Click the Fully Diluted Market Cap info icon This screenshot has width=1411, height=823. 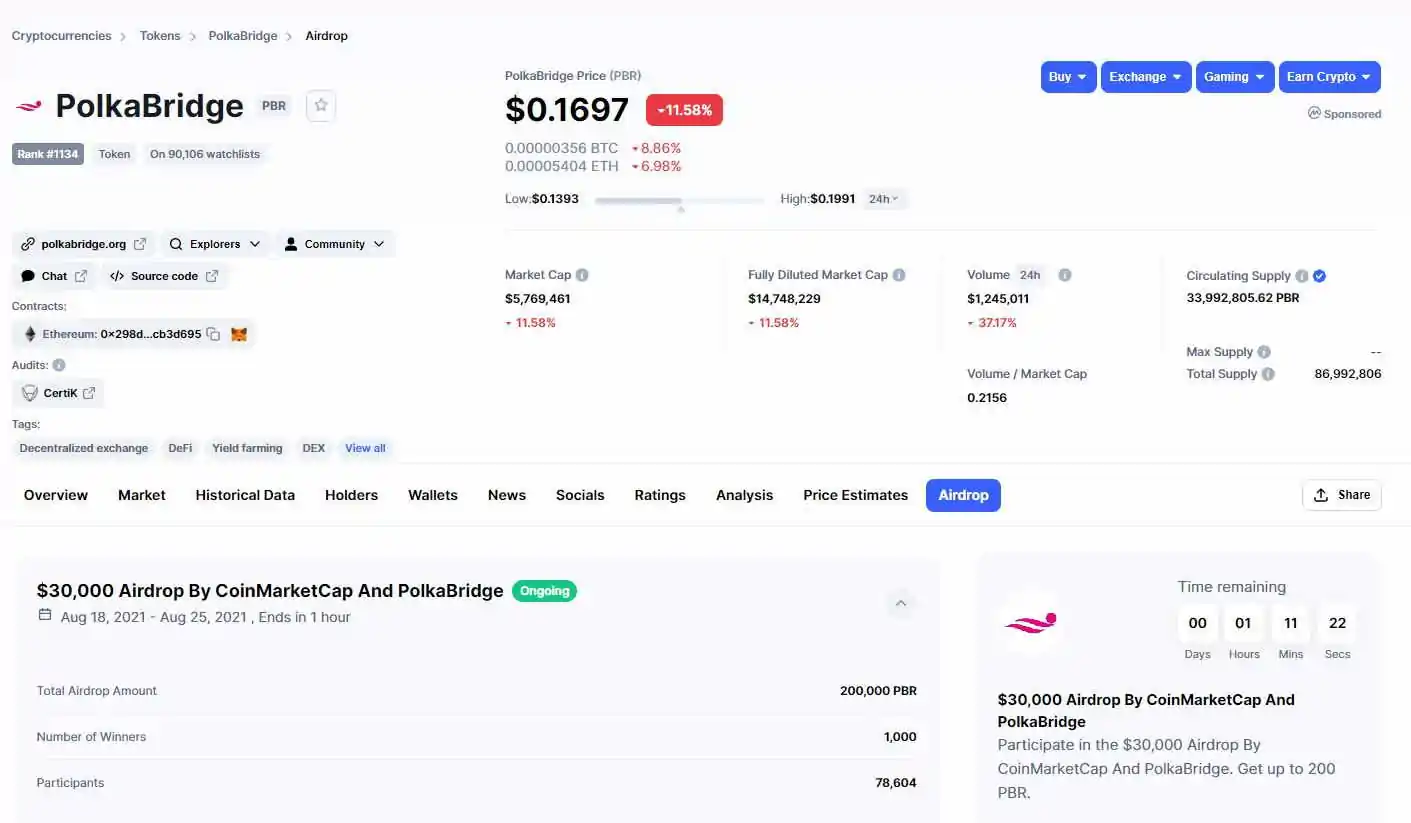899,275
